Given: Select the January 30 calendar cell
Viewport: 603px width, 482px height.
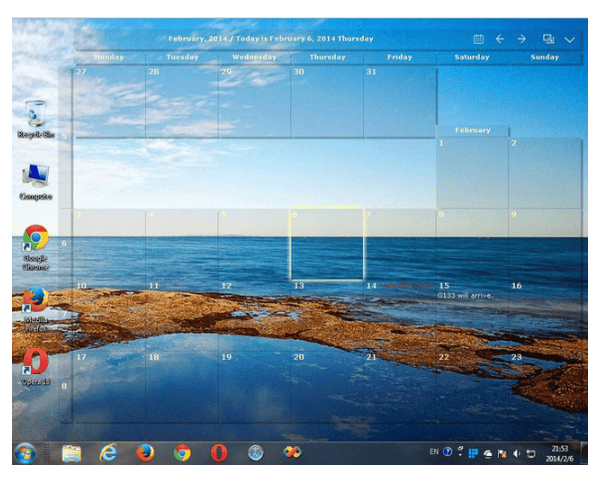Looking at the screenshot, I should tap(327, 102).
